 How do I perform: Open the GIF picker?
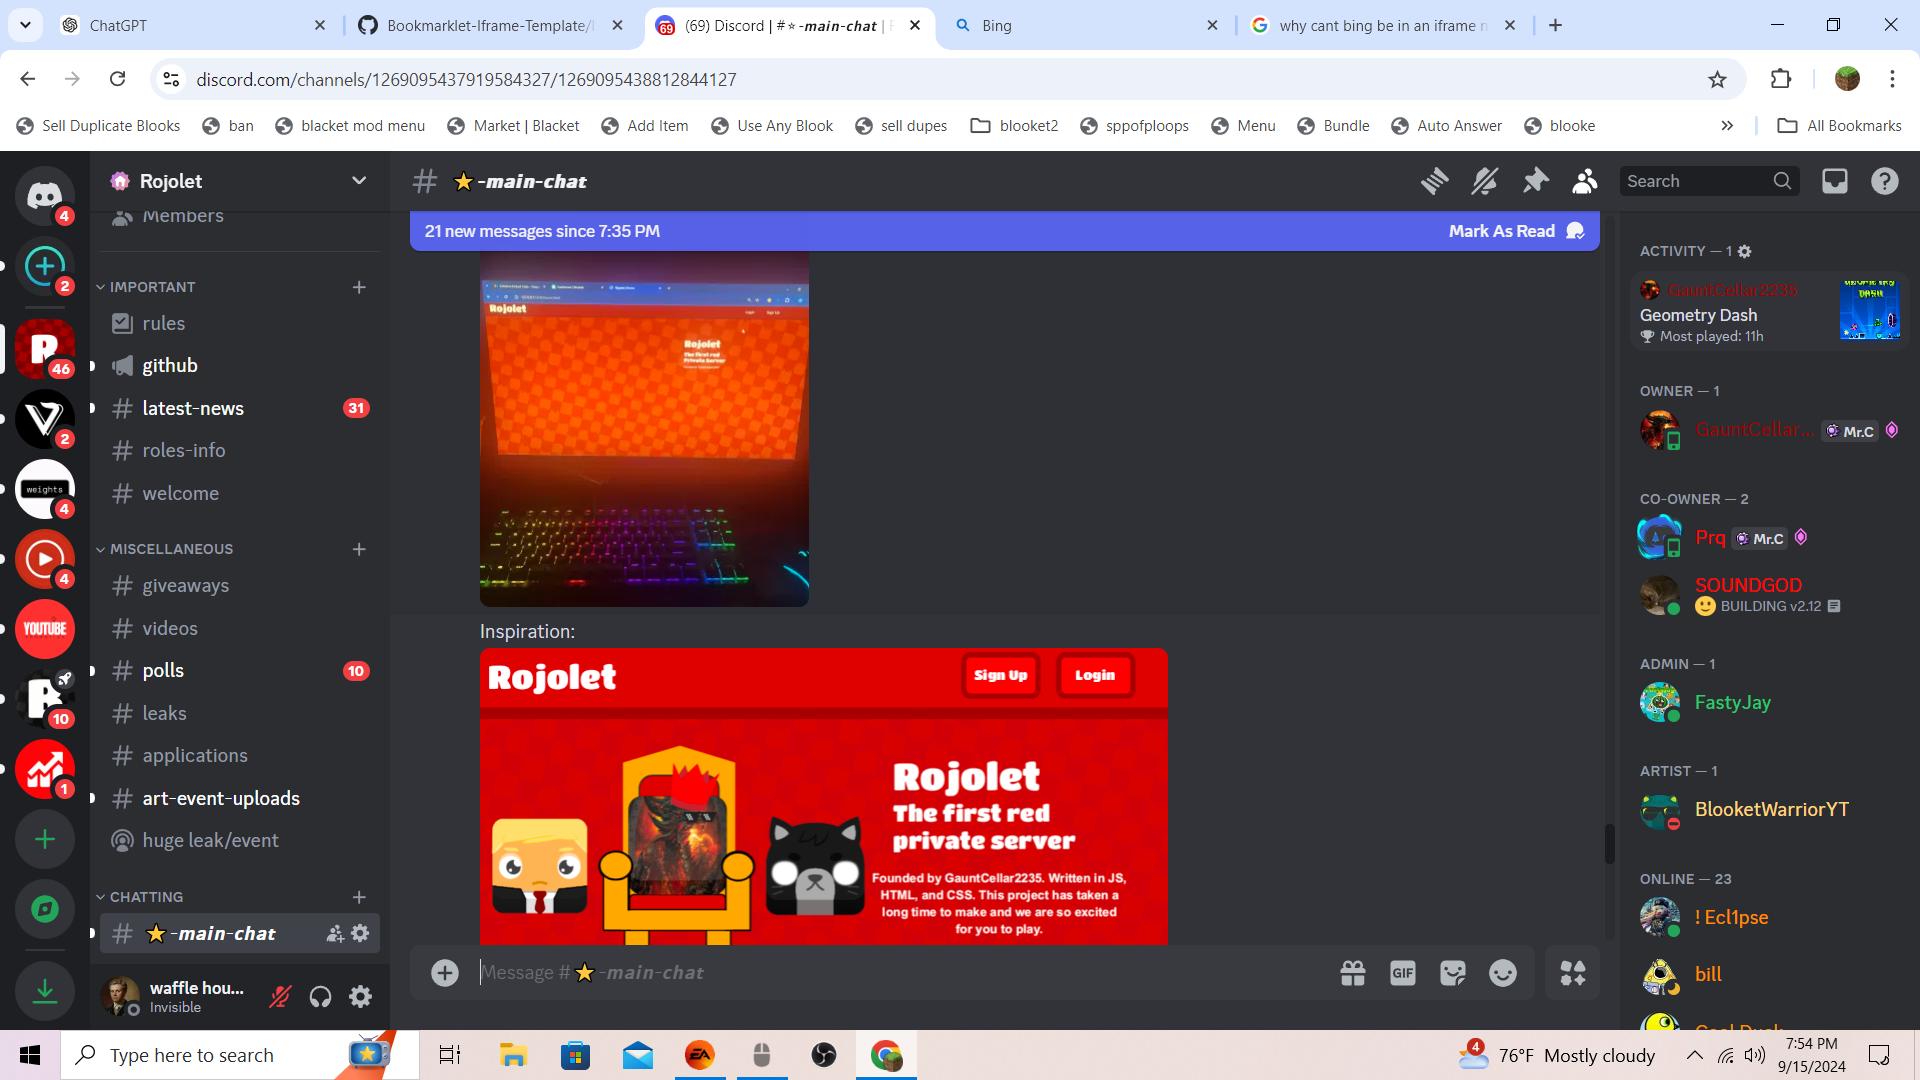(x=1402, y=973)
